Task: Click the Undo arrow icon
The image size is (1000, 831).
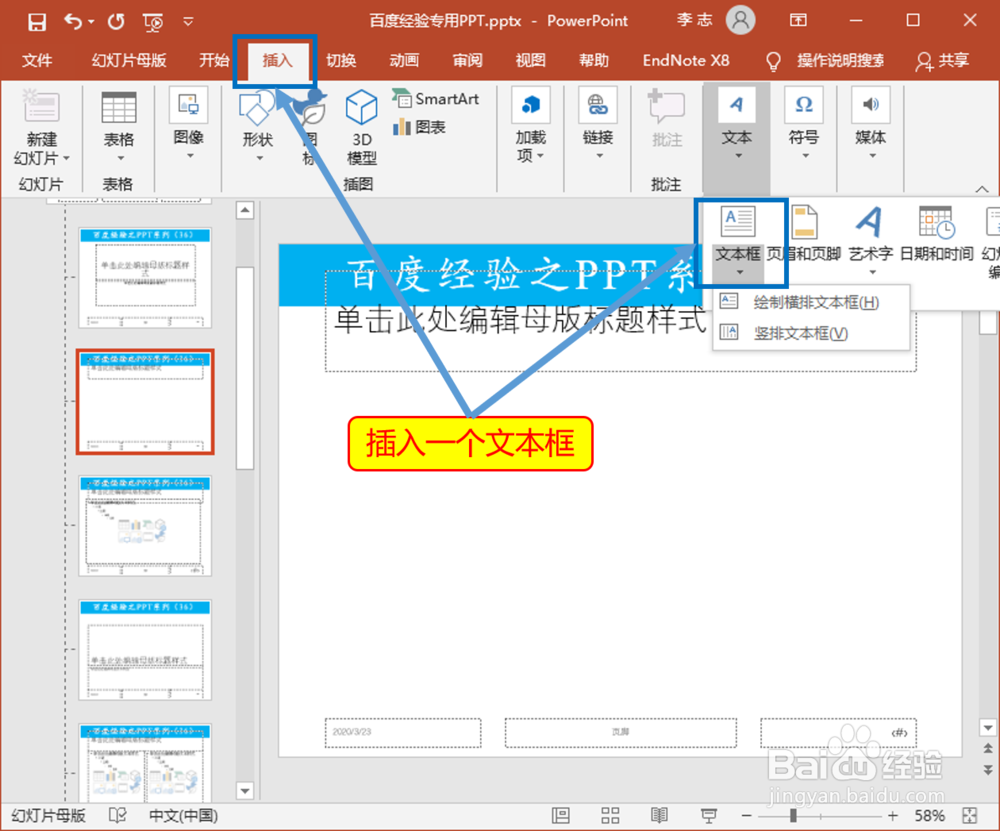Action: 73,22
